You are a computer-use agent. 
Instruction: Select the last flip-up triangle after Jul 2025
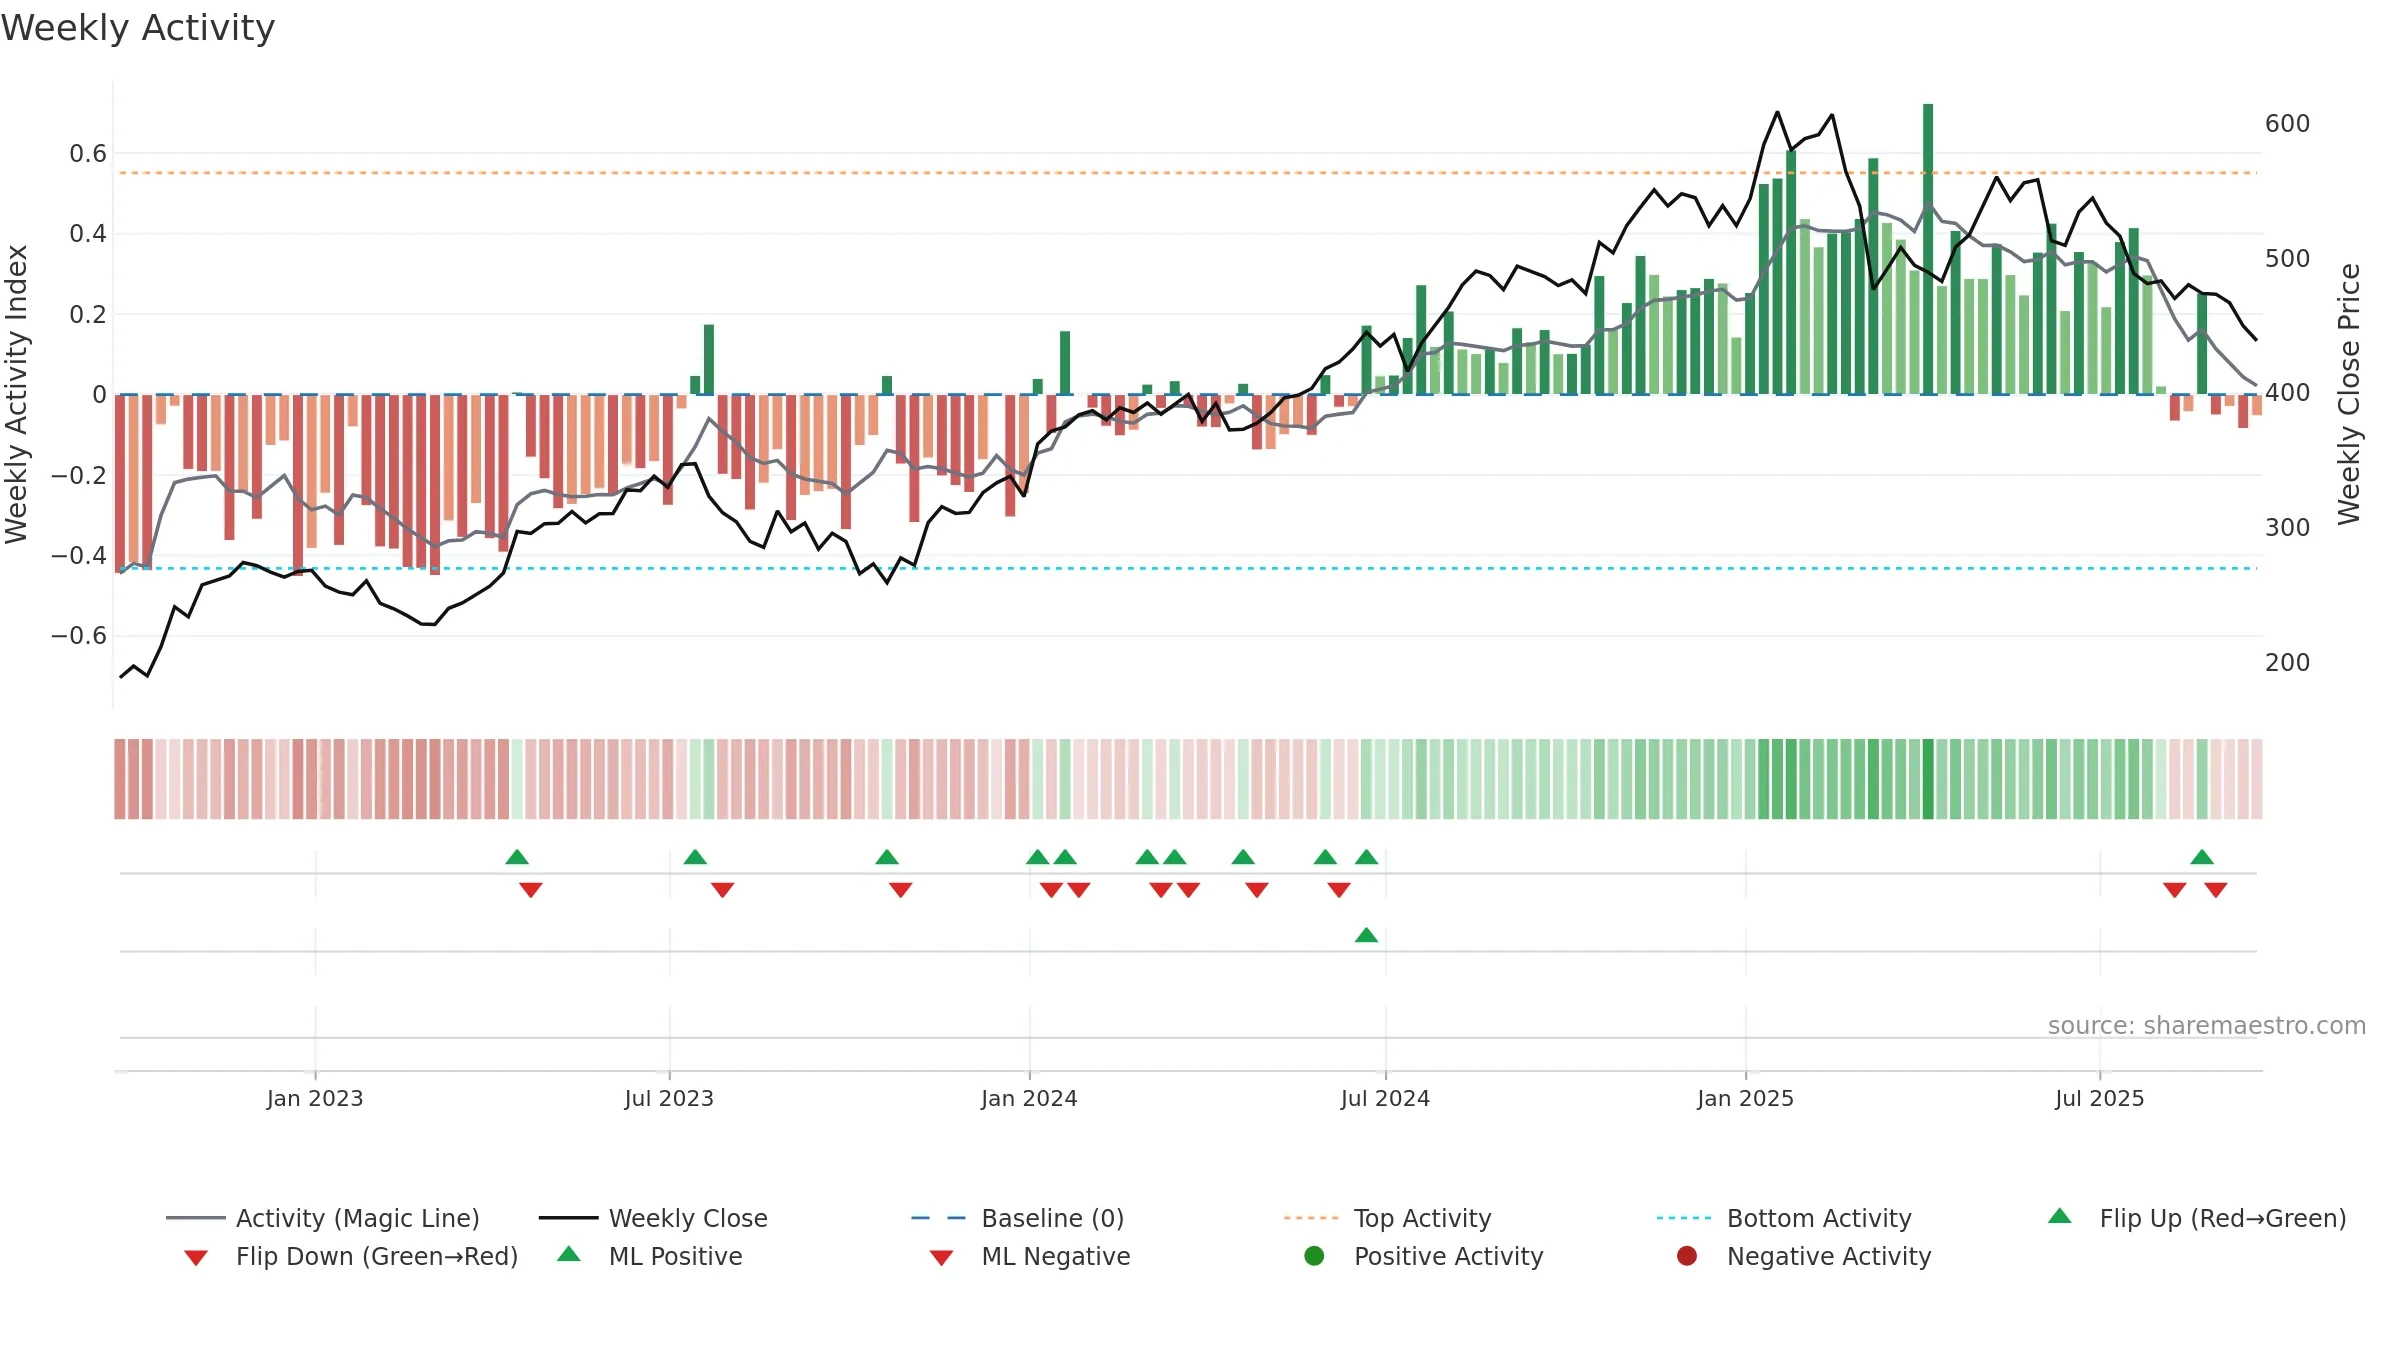pos(2202,857)
